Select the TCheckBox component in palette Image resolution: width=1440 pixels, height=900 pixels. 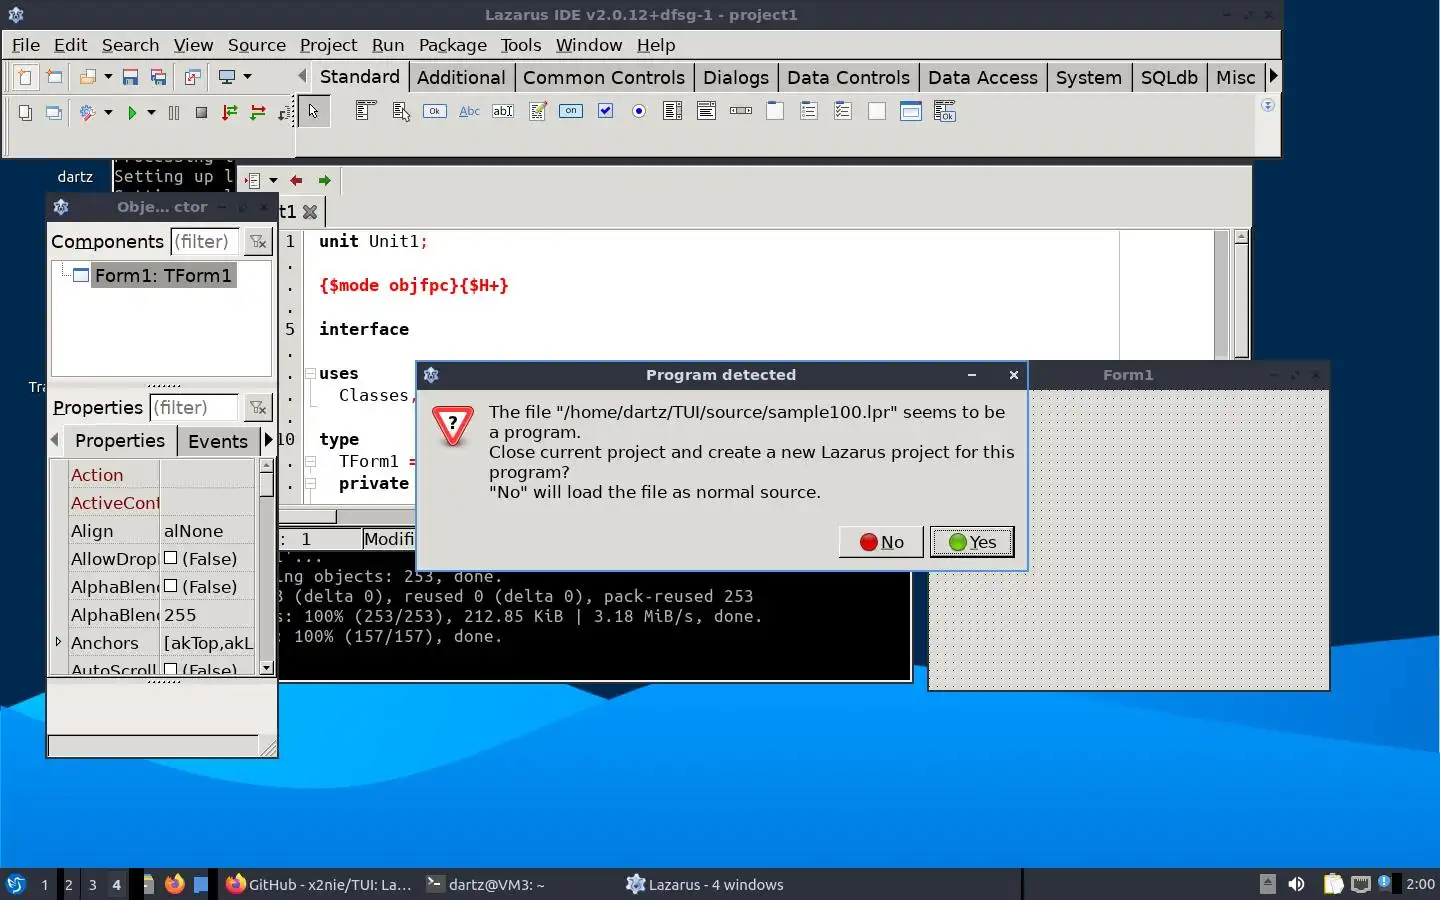605,111
